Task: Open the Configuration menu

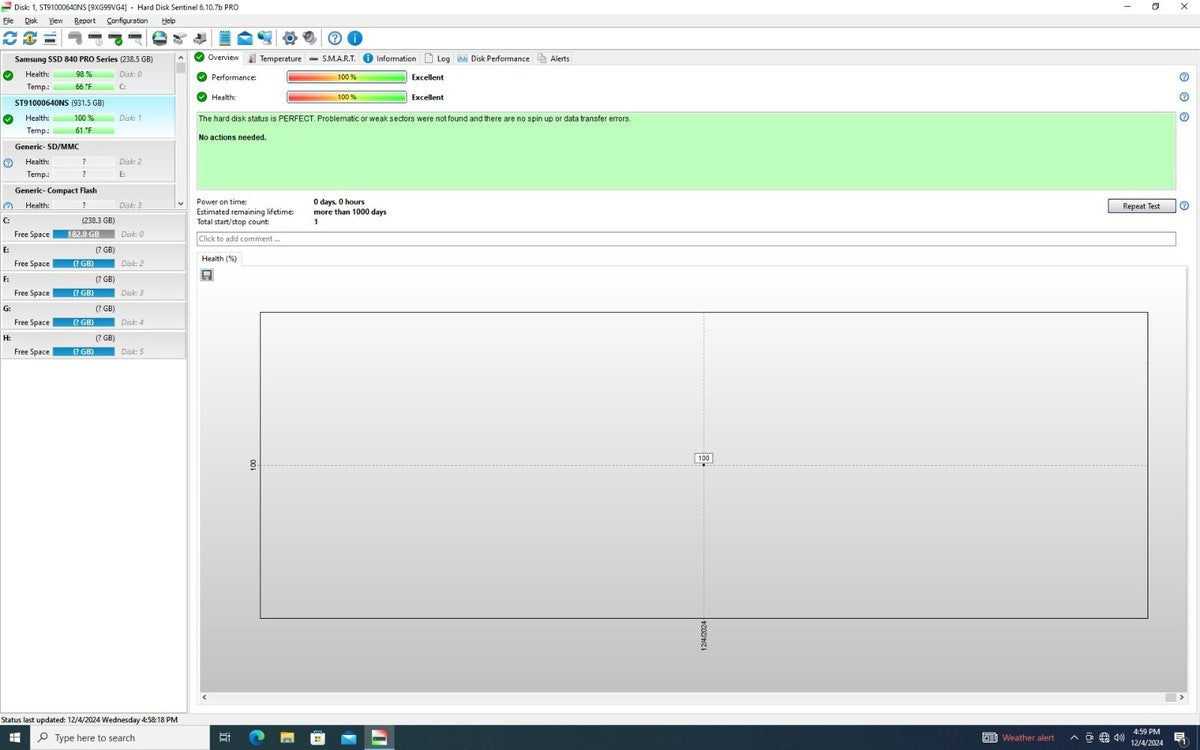Action: click(127, 20)
